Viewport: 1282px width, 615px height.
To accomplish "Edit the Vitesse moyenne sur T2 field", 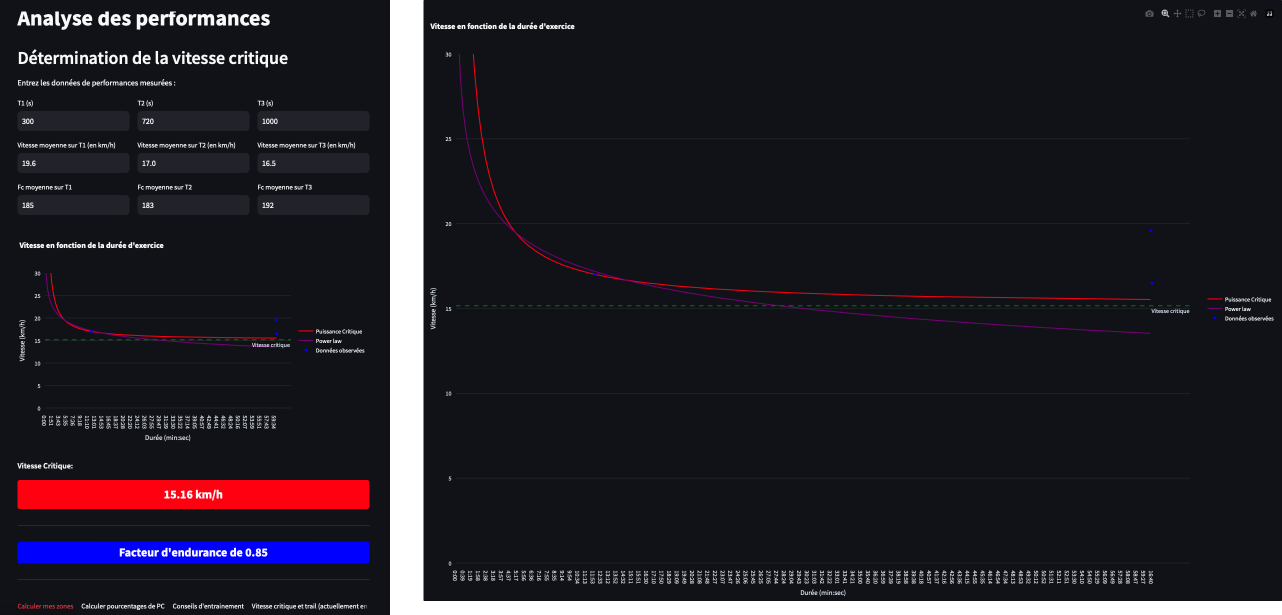I will pyautogui.click(x=193, y=163).
